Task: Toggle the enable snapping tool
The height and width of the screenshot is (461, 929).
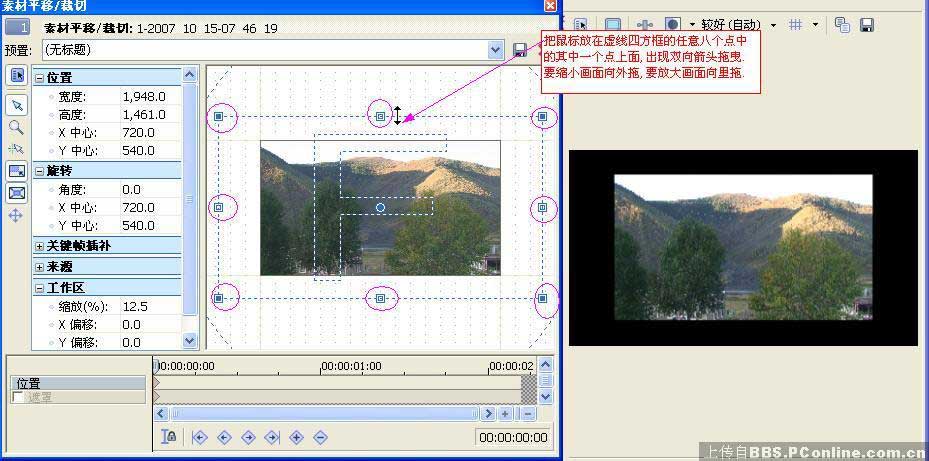Action: tap(17, 149)
